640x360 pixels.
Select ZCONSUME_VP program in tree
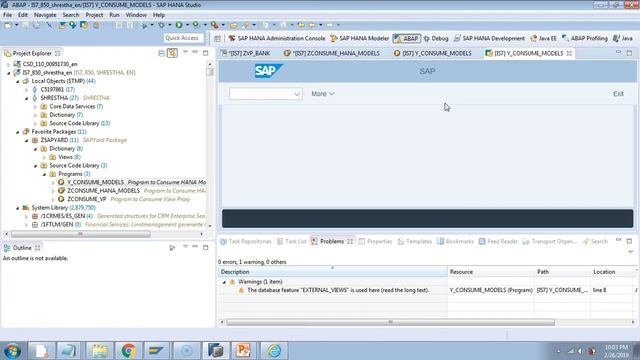click(x=87, y=200)
